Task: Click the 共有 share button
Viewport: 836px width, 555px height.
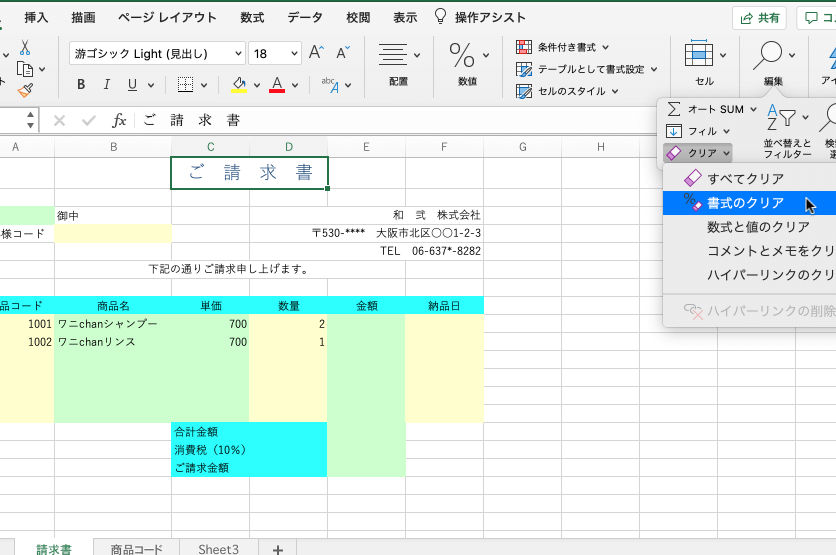Action: click(760, 18)
